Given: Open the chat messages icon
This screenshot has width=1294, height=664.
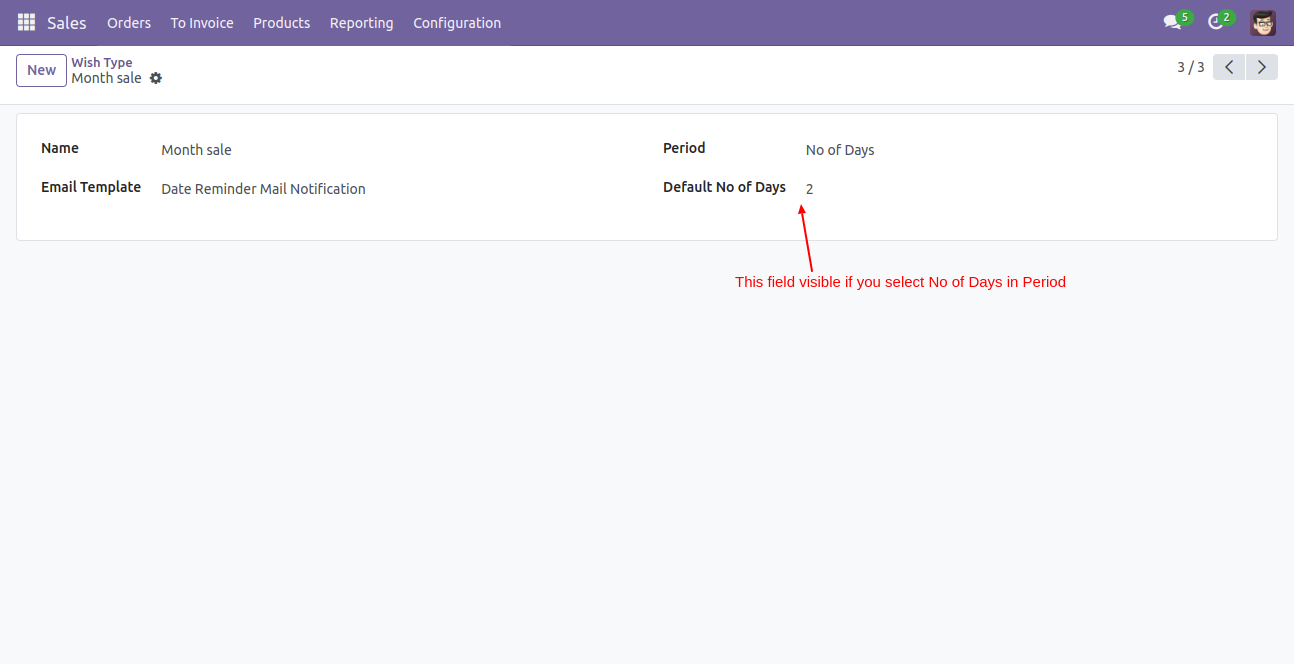Looking at the screenshot, I should [x=1171, y=22].
